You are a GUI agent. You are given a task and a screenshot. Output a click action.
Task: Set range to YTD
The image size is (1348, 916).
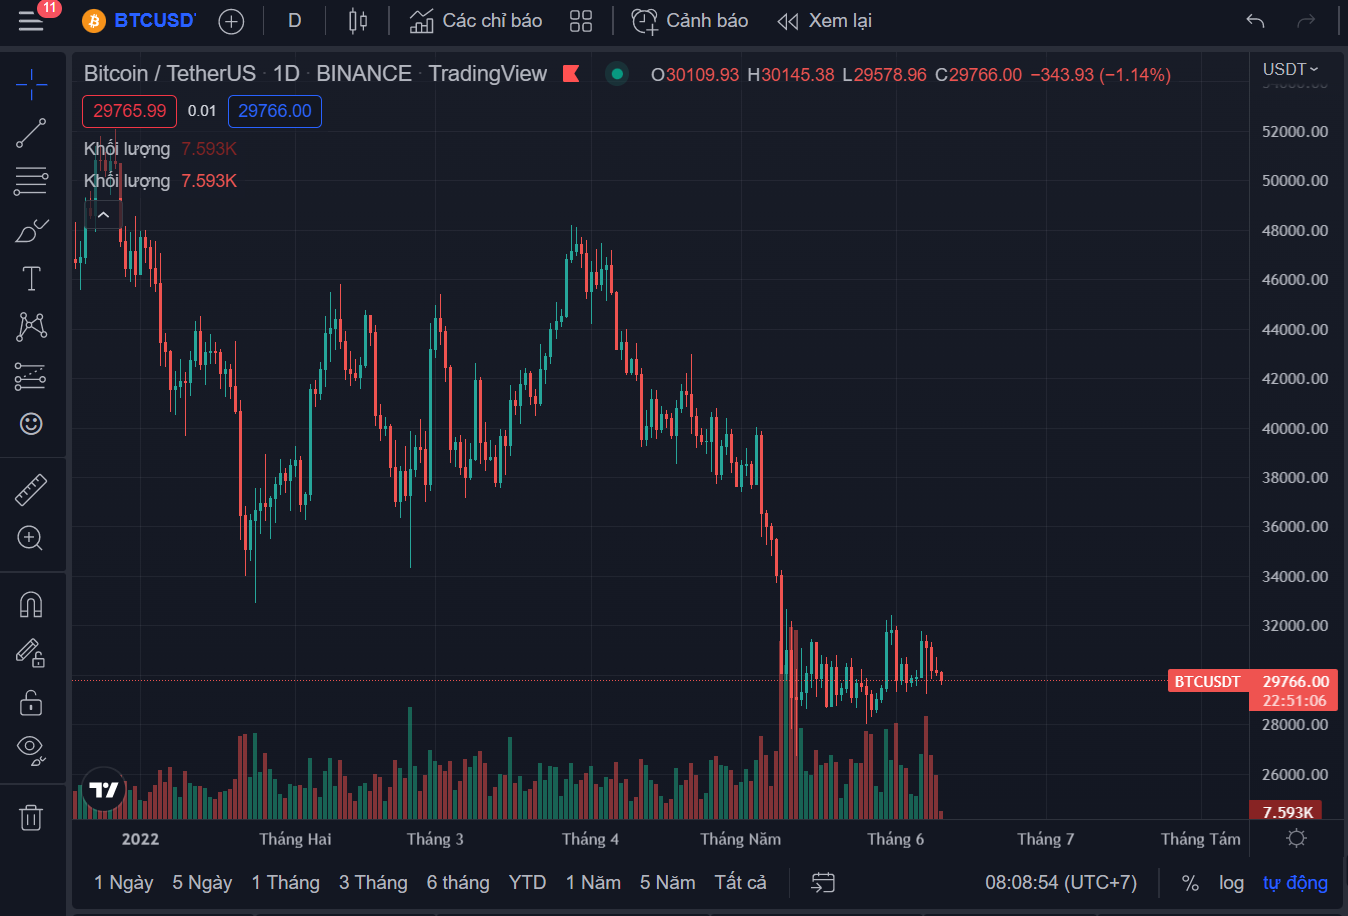point(527,883)
